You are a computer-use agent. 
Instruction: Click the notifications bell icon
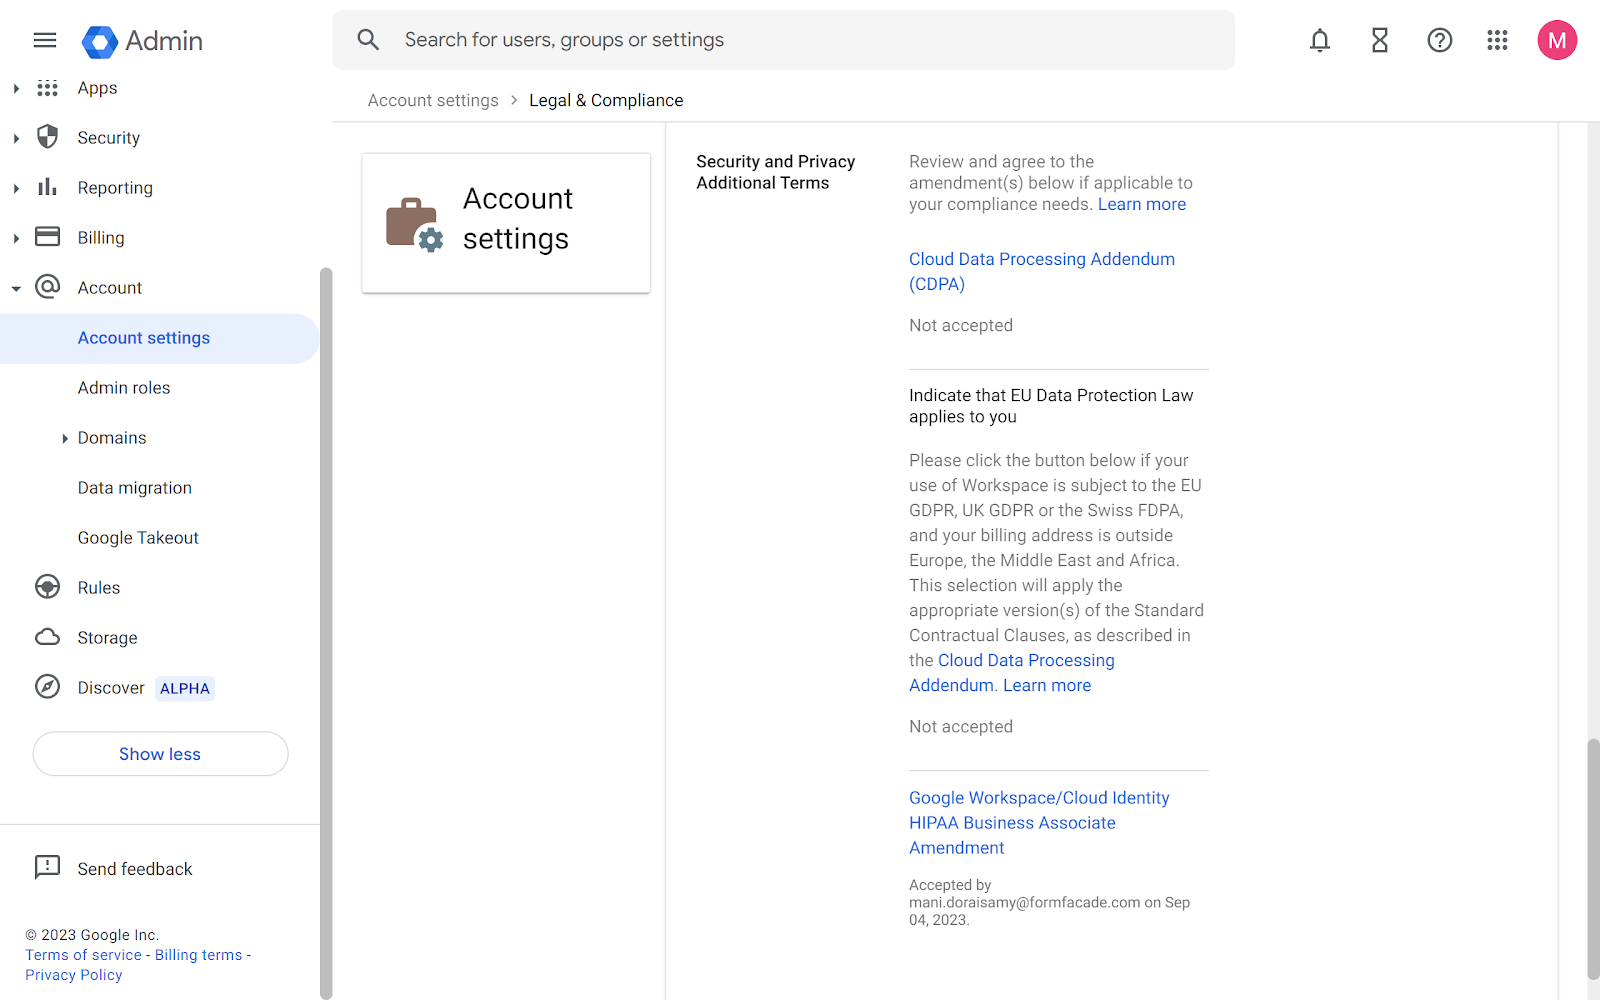pos(1319,40)
